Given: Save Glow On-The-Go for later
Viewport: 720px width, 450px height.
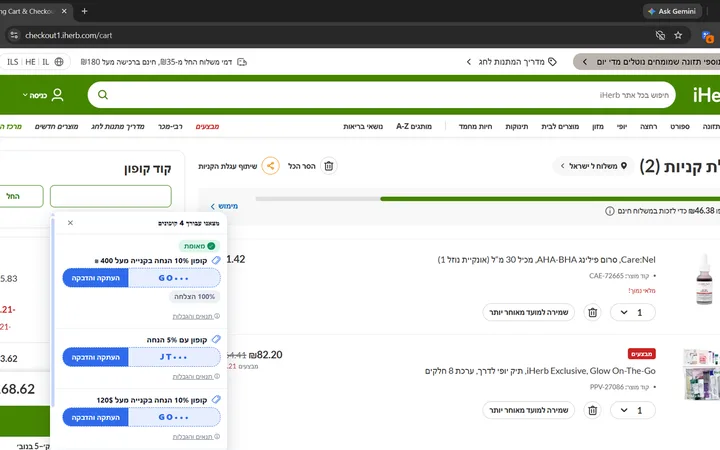Looking at the screenshot, I should 529,410.
